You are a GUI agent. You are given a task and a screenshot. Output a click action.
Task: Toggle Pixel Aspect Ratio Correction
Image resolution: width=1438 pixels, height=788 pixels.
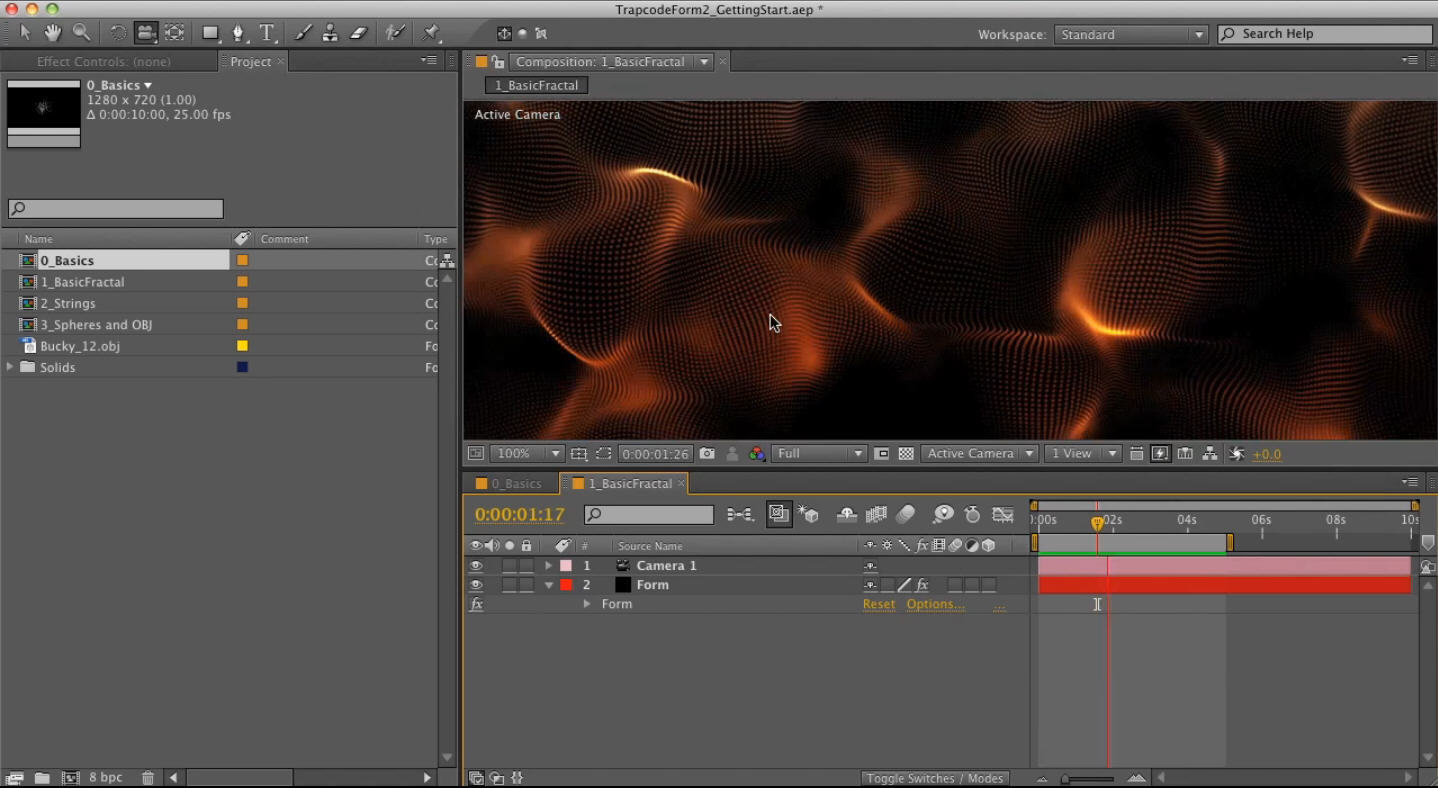(1136, 454)
